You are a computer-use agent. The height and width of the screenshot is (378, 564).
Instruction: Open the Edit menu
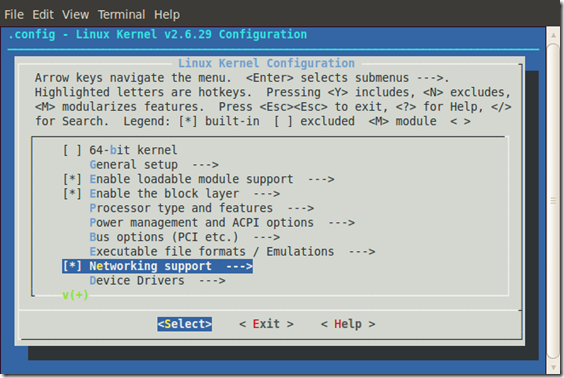pos(43,15)
